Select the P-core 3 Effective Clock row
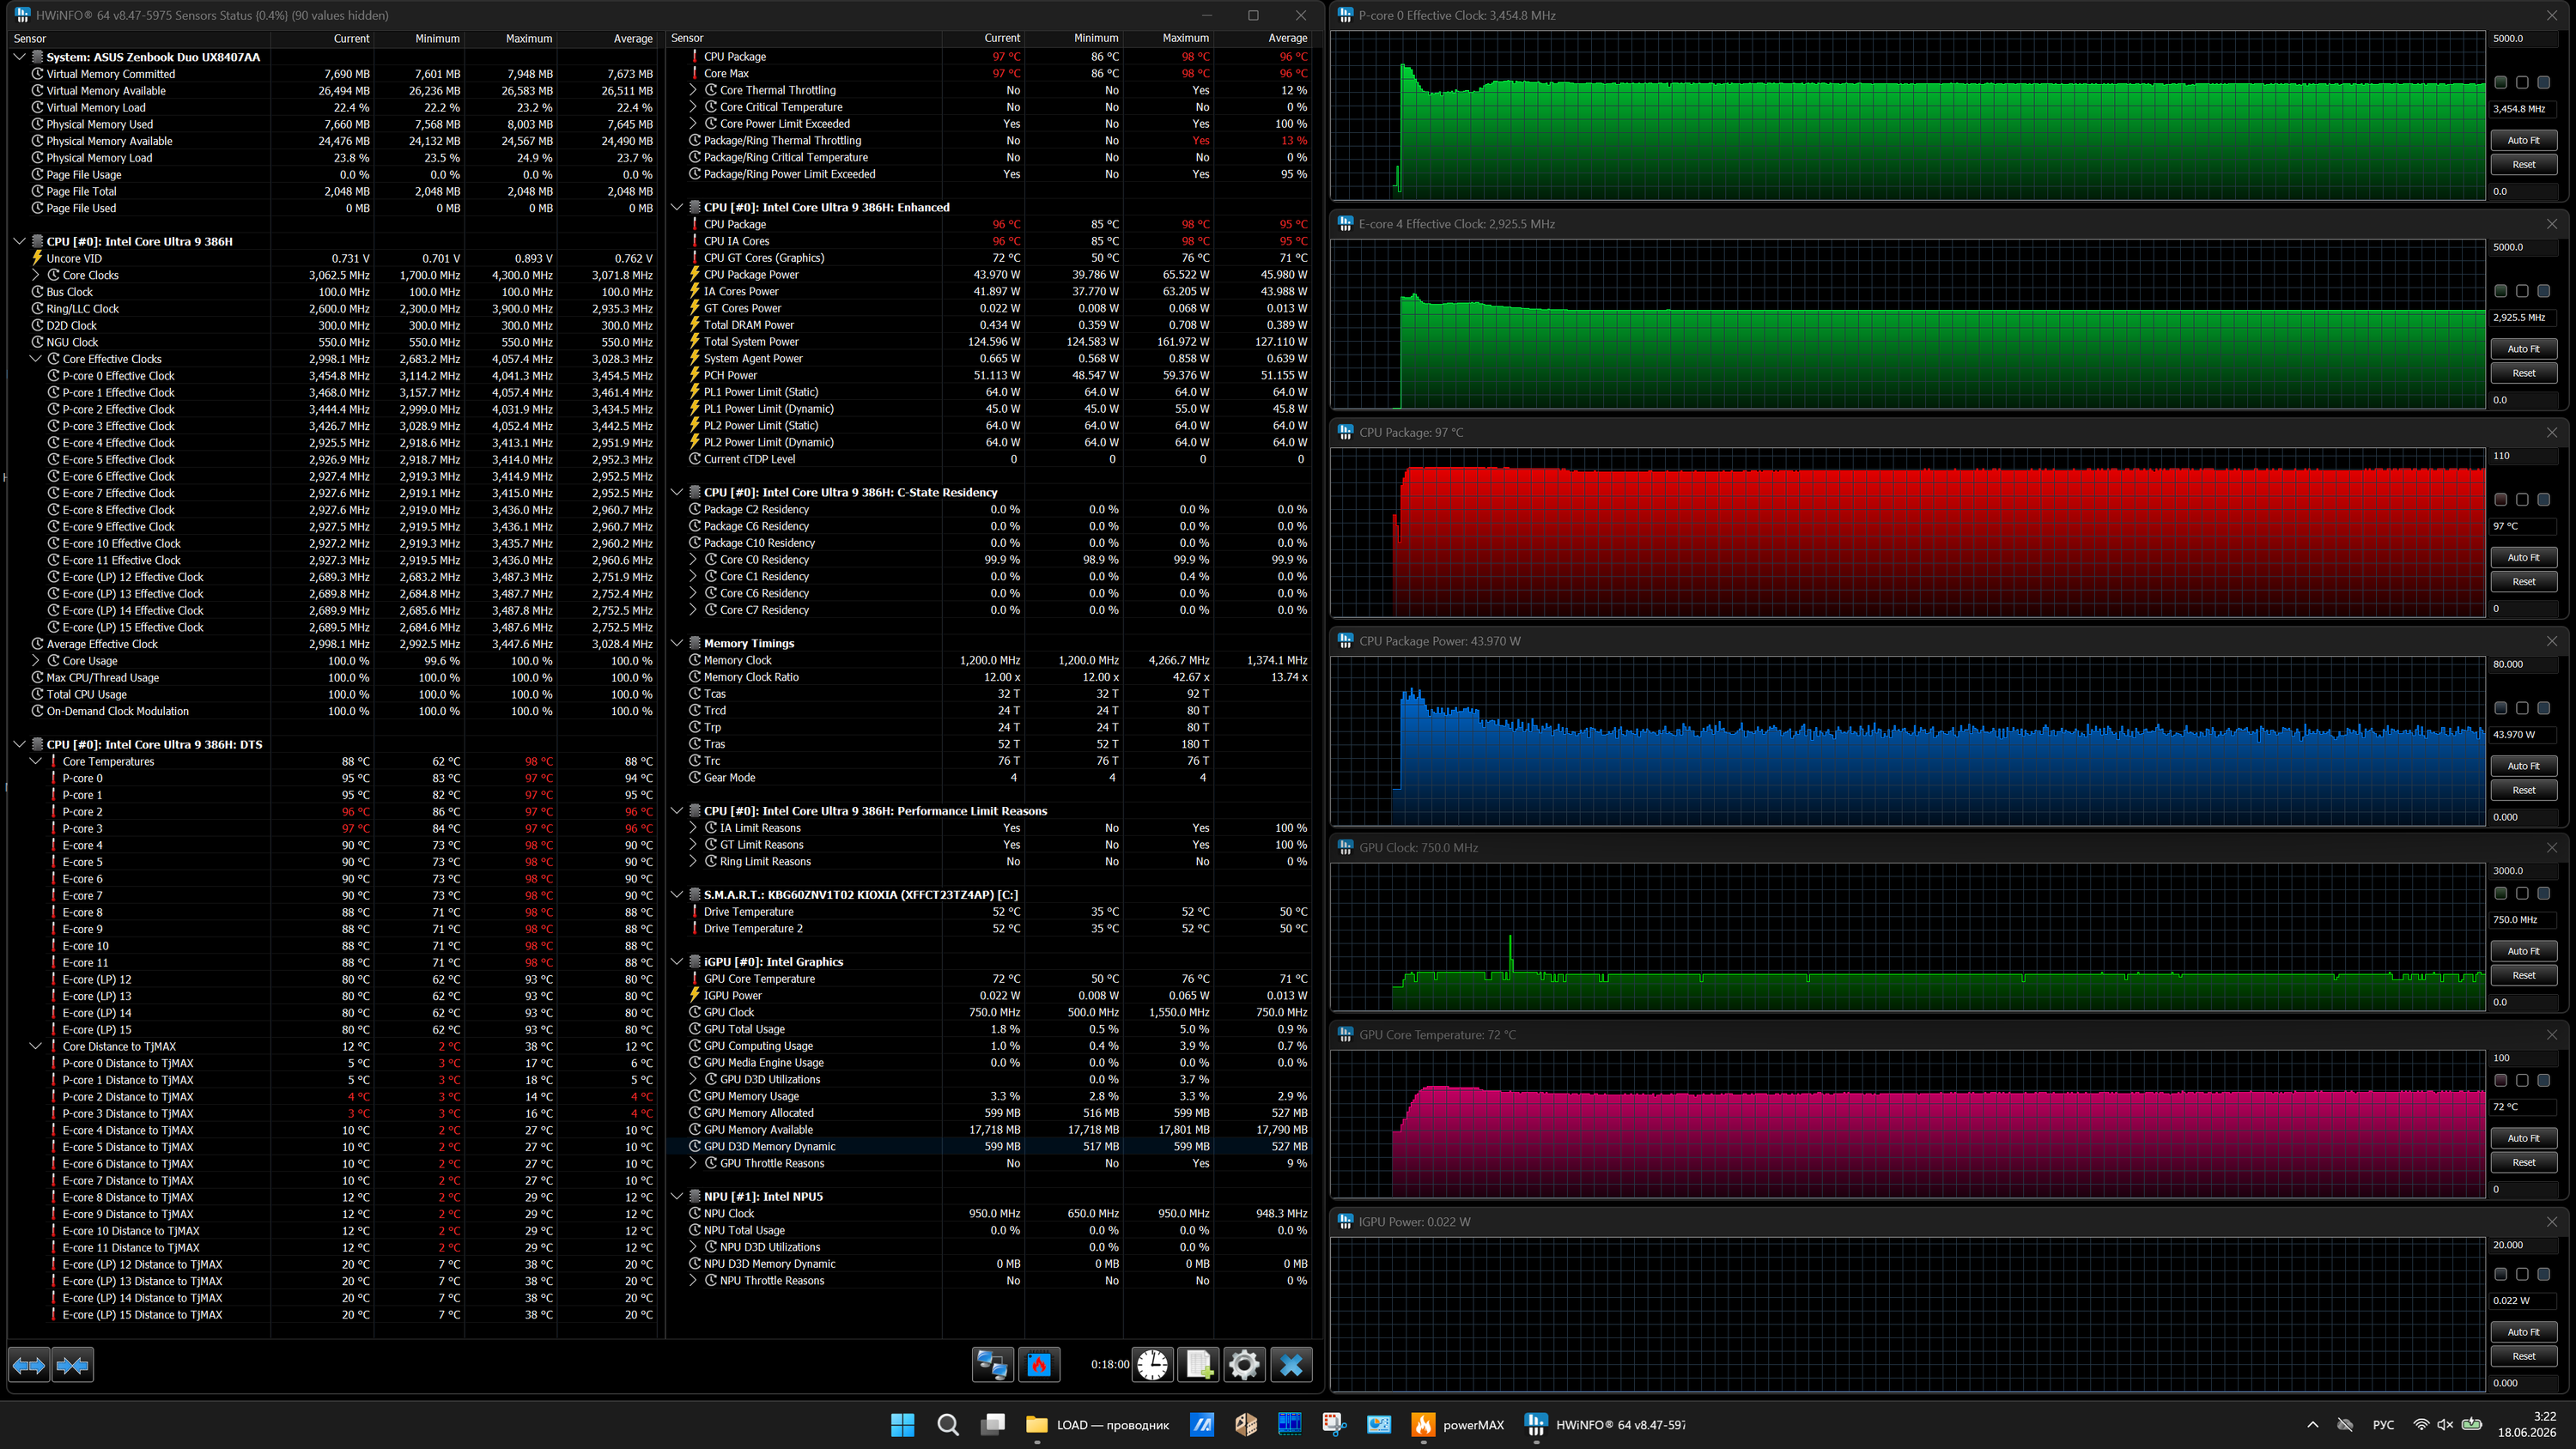 pos(332,426)
